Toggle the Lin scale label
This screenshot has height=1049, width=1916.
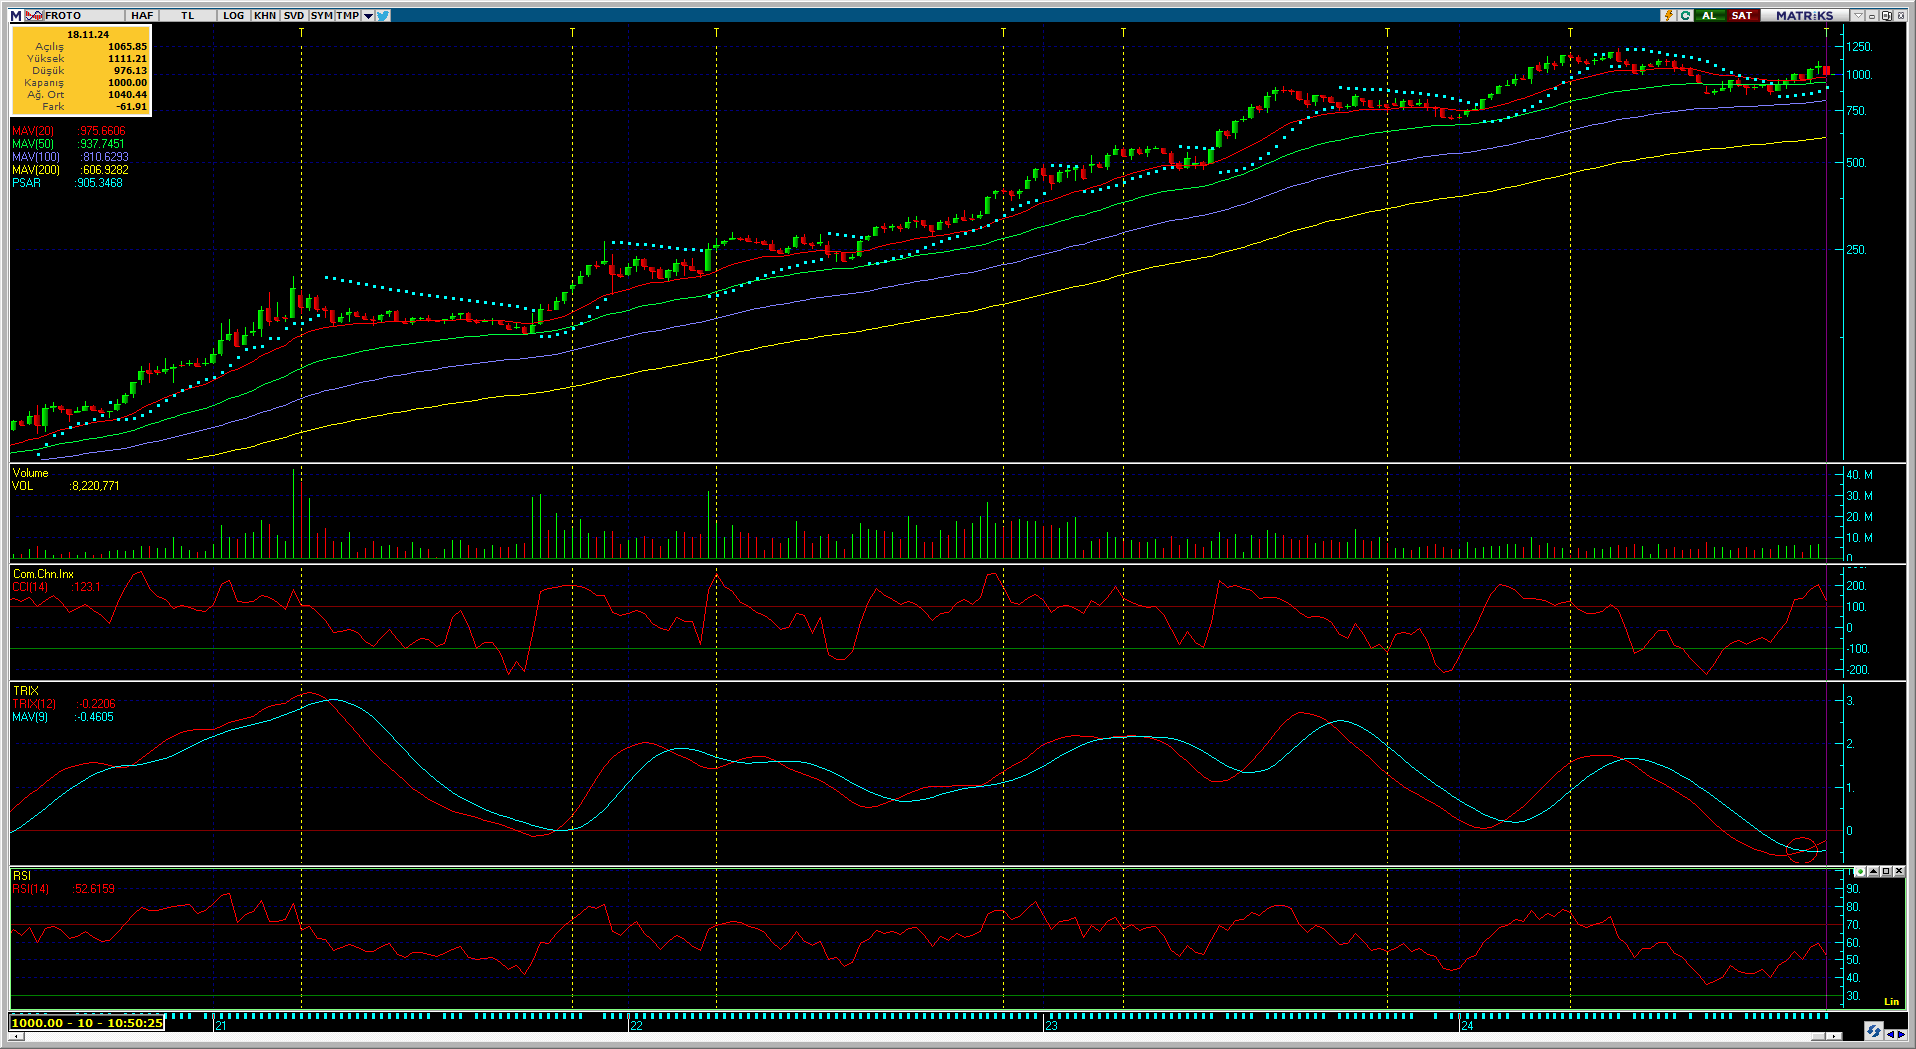tap(1891, 1001)
